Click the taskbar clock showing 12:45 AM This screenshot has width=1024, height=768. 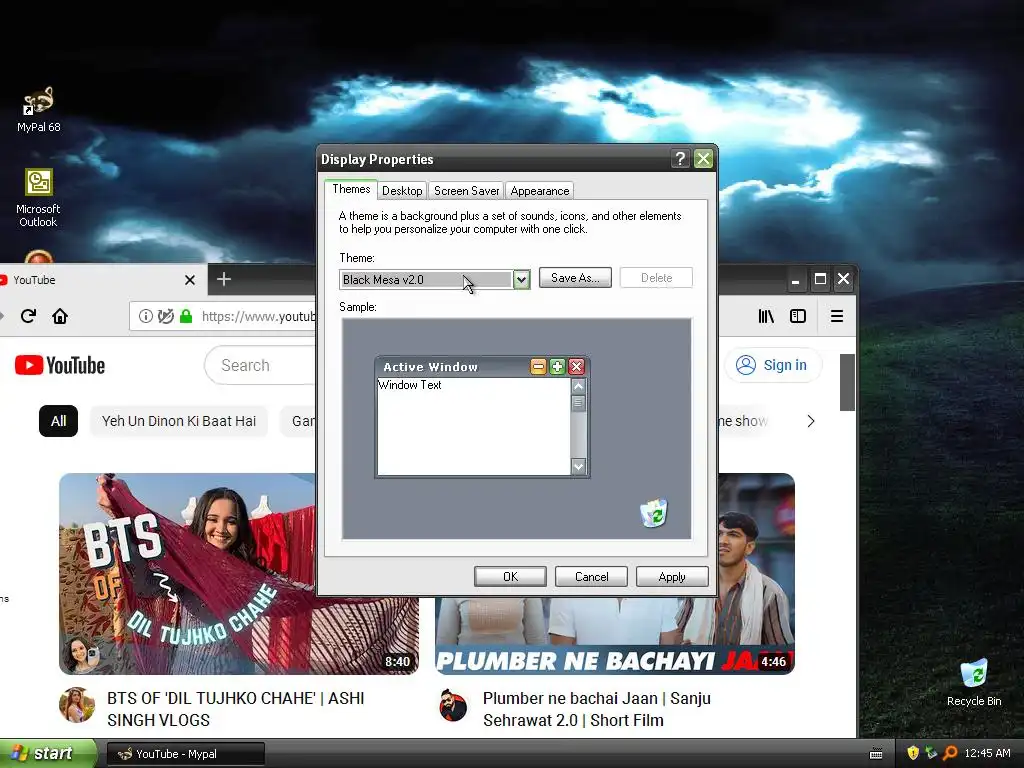[987, 753]
